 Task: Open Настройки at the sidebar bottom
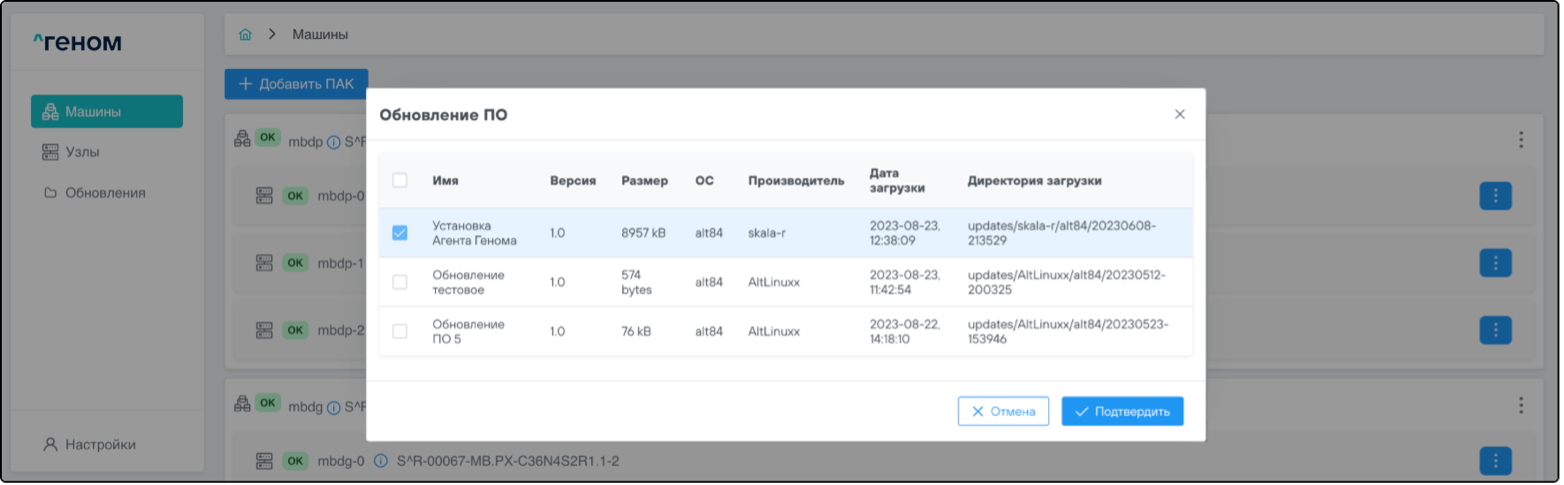point(100,445)
